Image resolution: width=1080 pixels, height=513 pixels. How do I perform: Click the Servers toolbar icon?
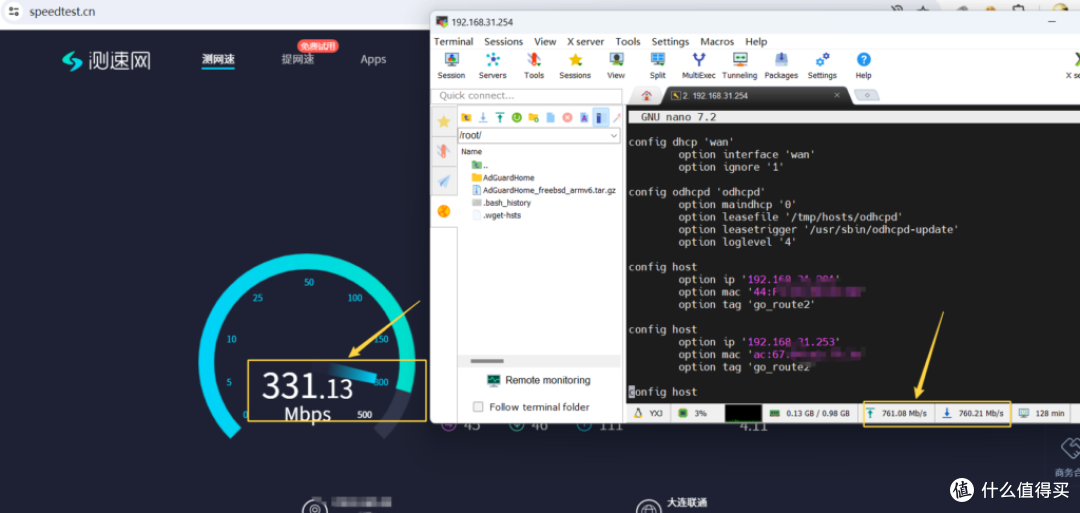[492, 66]
